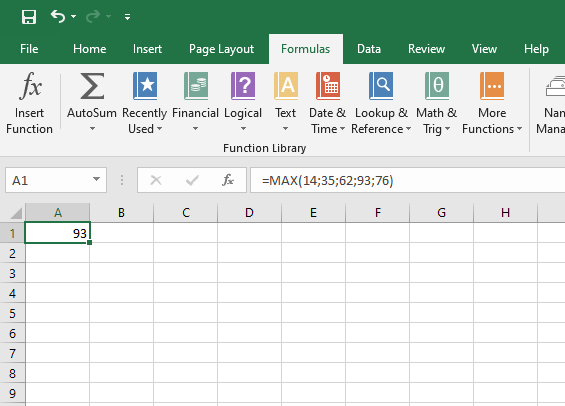
Task: Click the Undo arrow icon
Action: tap(58, 16)
